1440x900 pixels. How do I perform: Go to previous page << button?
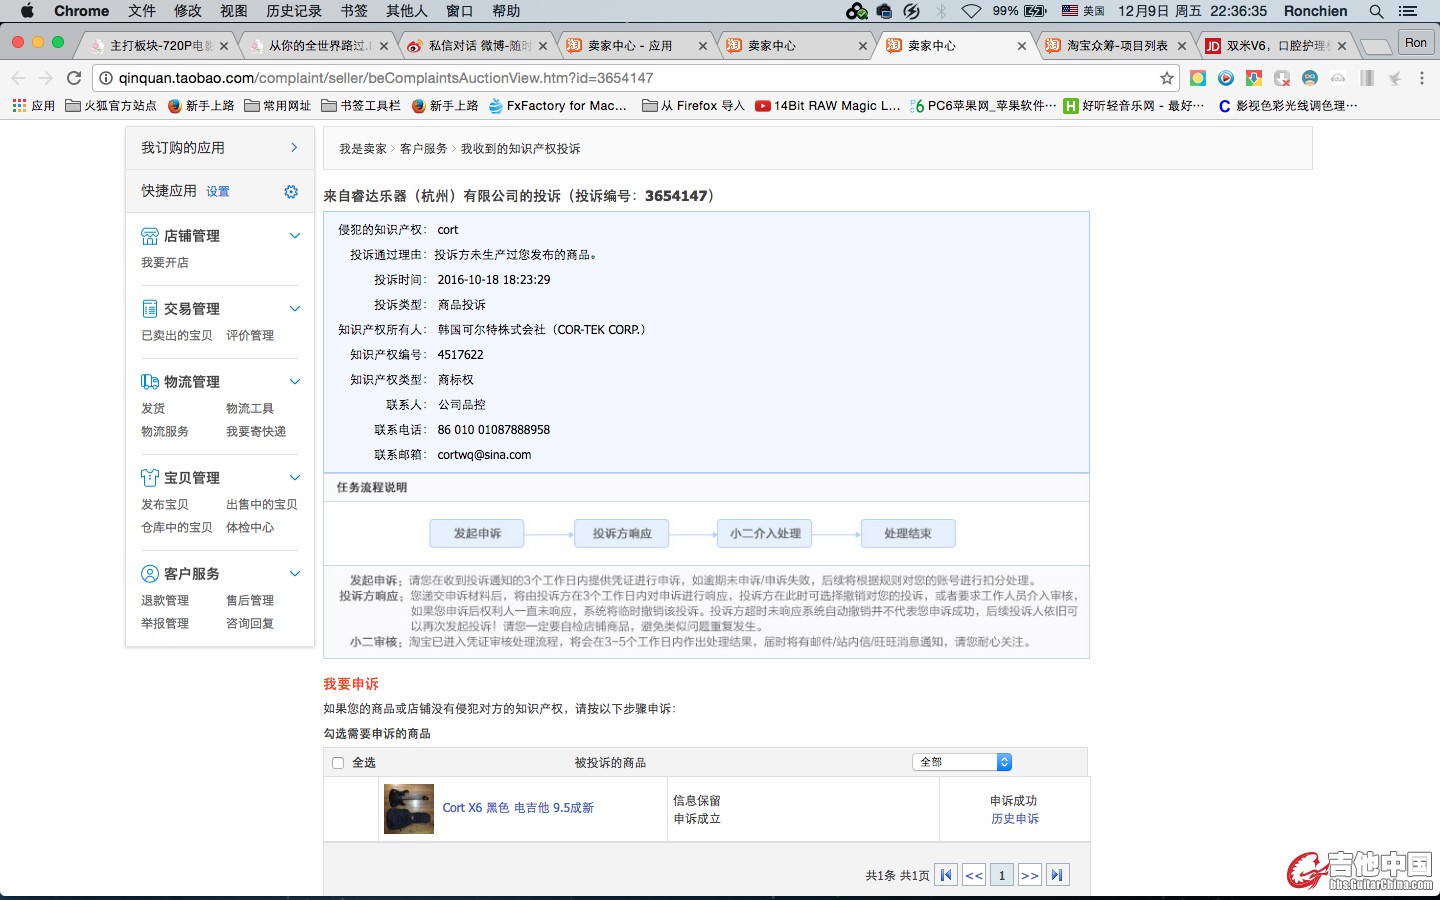(x=974, y=875)
